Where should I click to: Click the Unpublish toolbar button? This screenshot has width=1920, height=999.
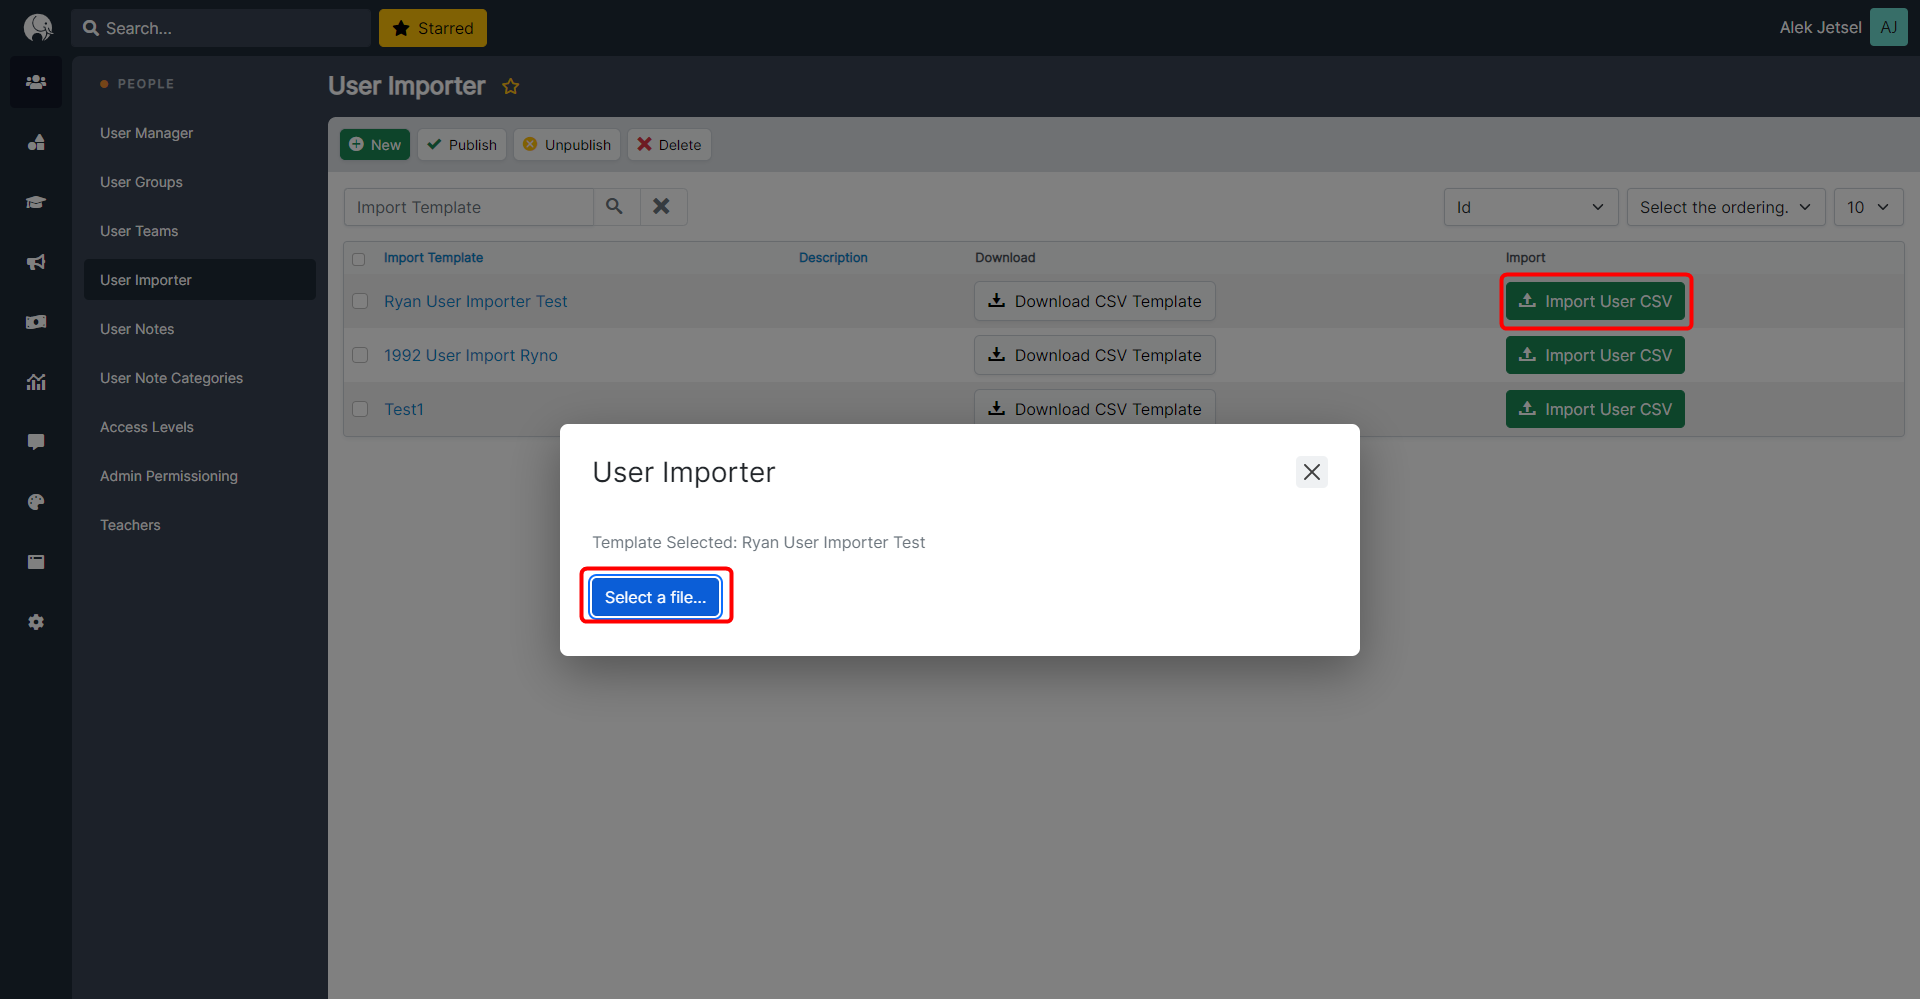point(567,145)
